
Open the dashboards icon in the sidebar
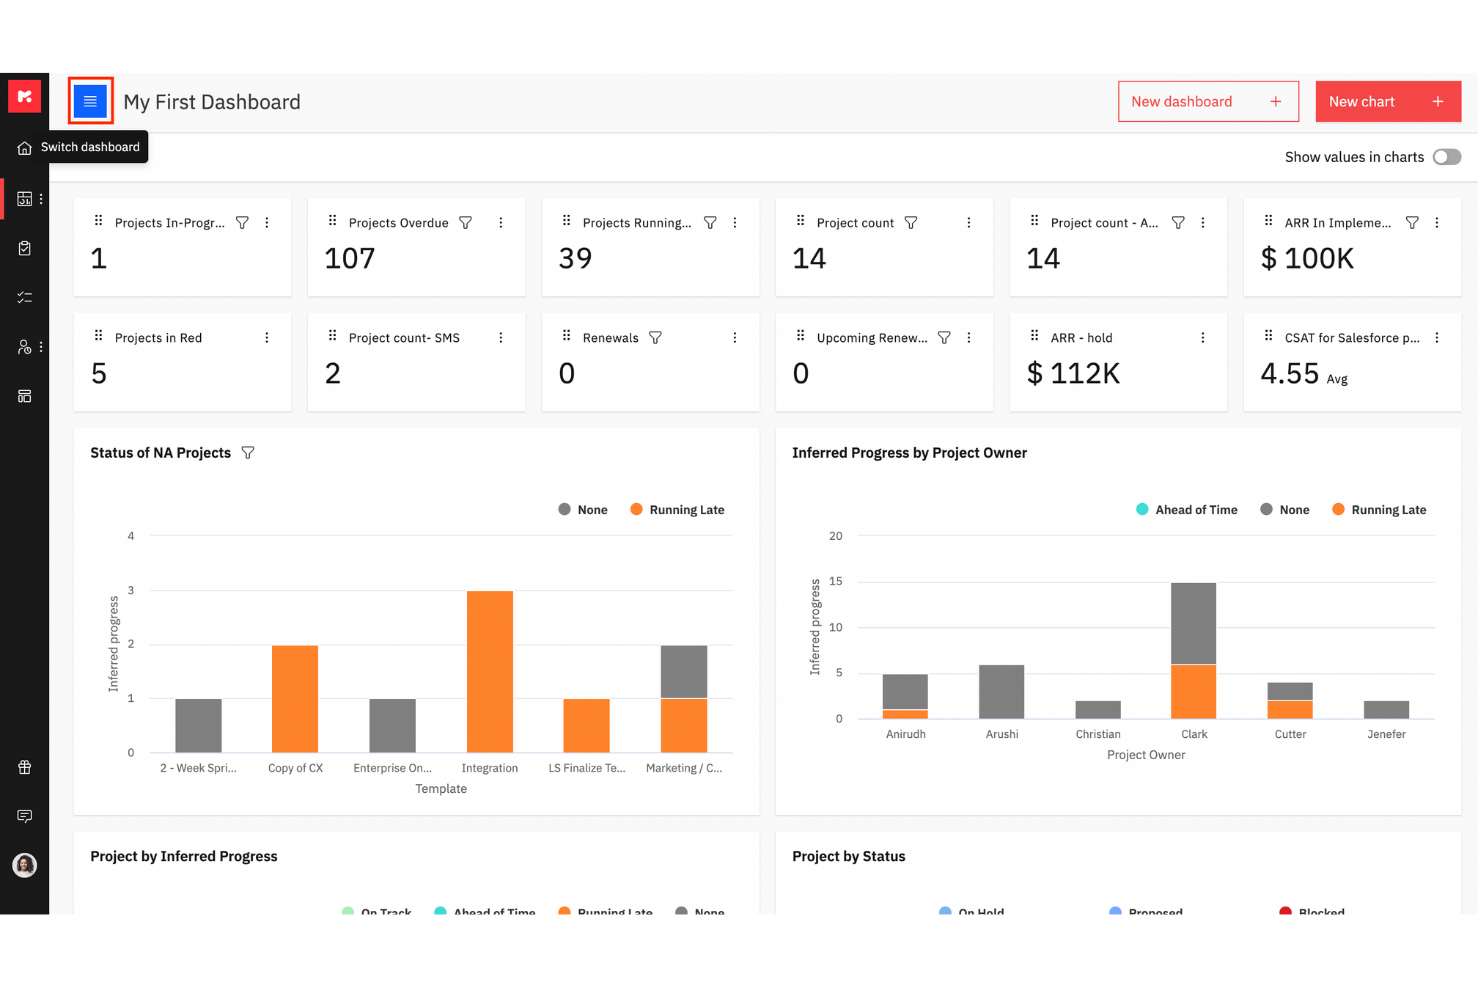[25, 199]
